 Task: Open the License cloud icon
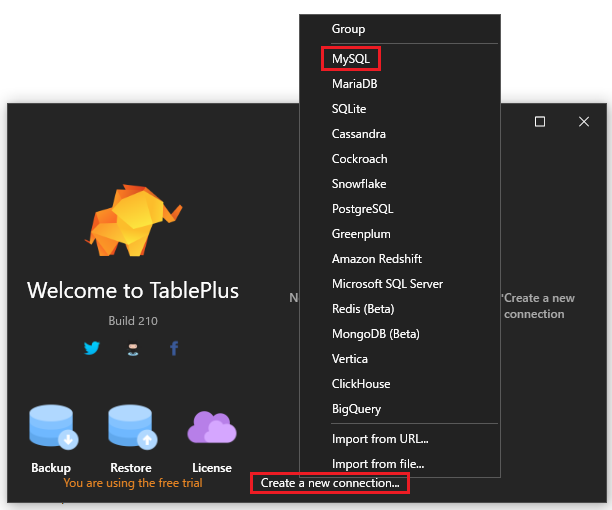(x=212, y=427)
